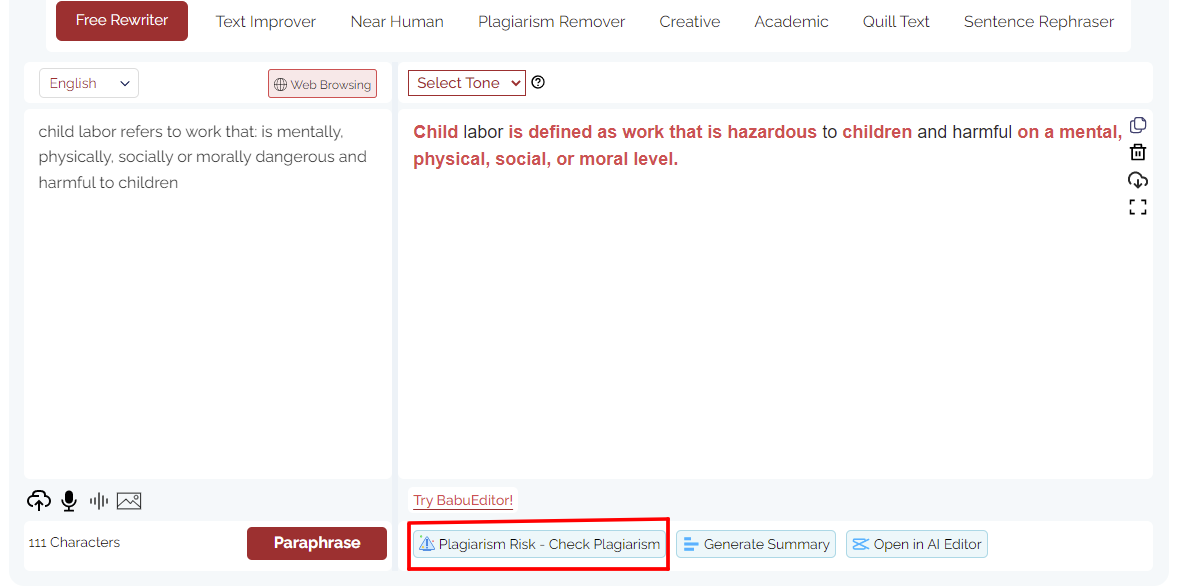Switch to Academic mode
Screen dimensions: 1192x588
pyautogui.click(x=791, y=22)
